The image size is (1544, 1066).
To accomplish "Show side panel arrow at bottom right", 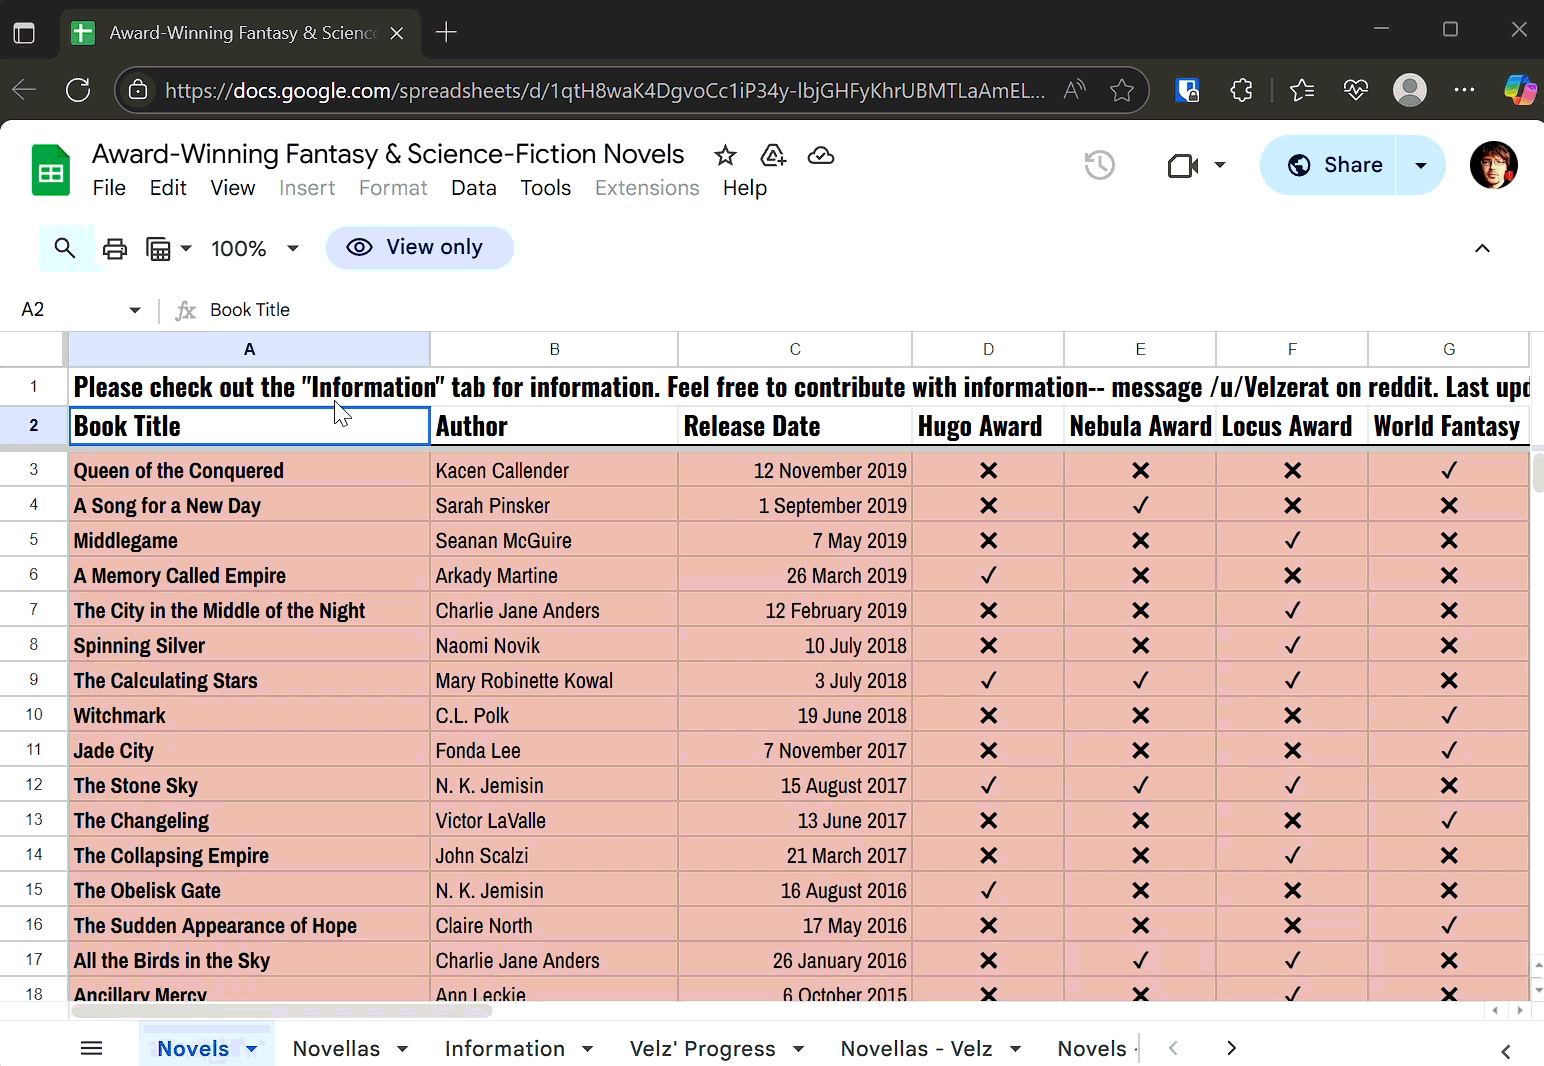I will 1506,1051.
